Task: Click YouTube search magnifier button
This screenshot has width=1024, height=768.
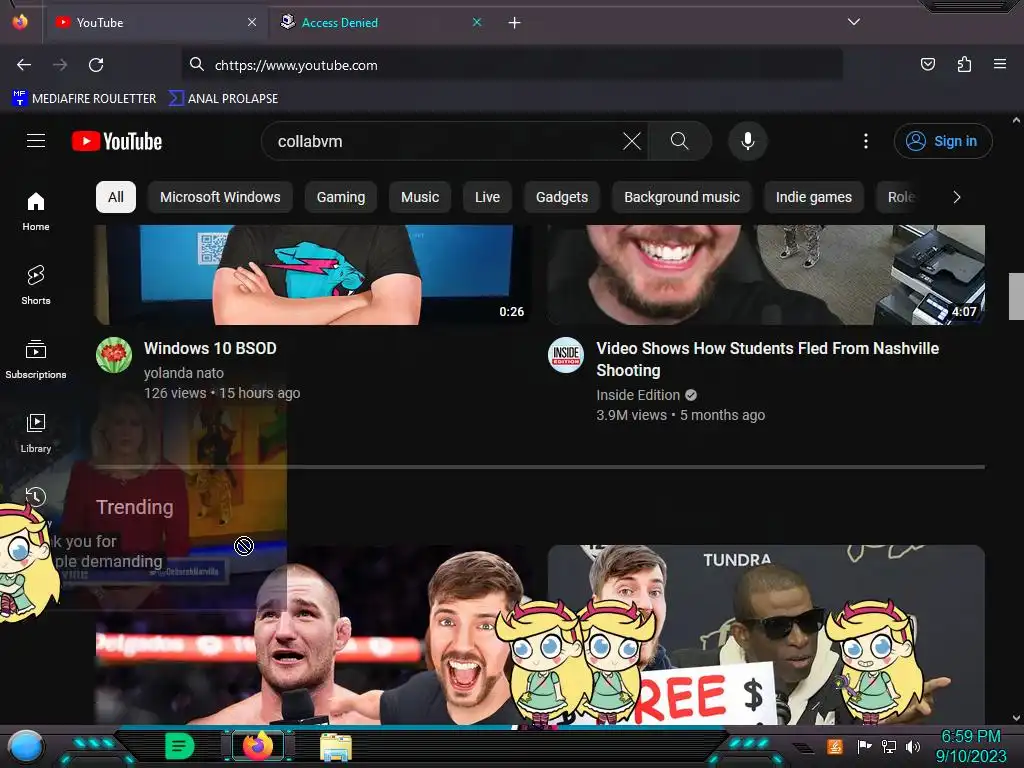Action: tap(679, 141)
